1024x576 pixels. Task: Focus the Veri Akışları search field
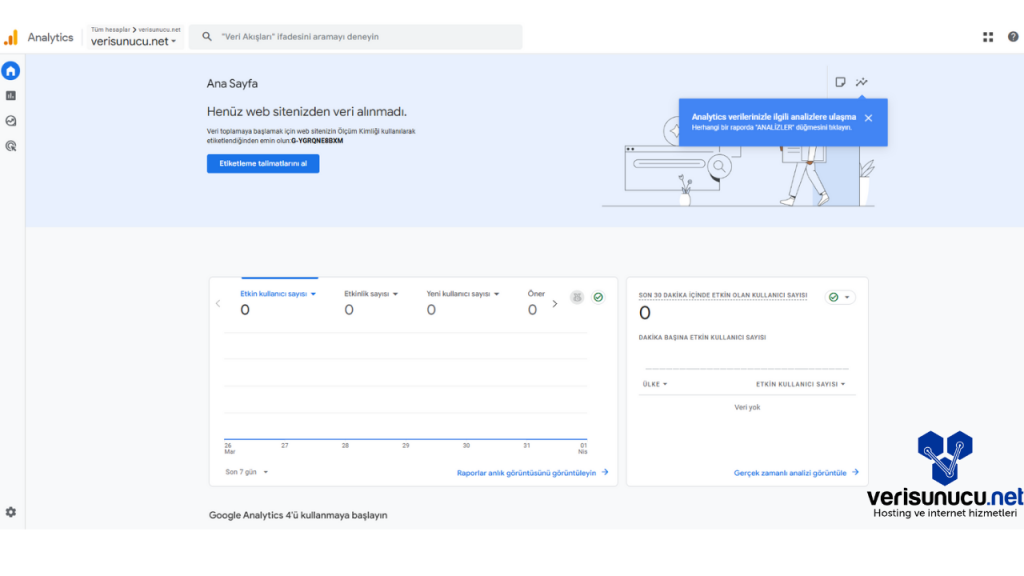[x=356, y=37]
